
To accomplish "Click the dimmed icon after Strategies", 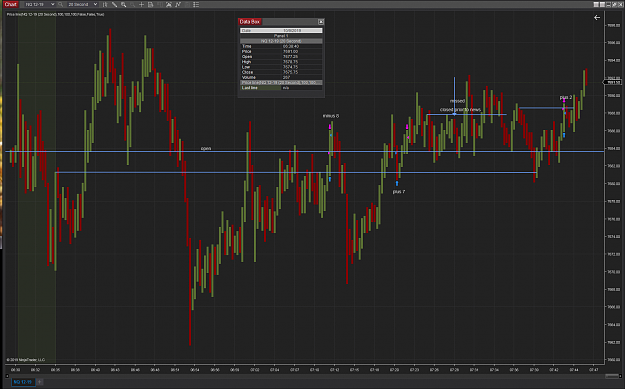I will (x=187, y=4).
